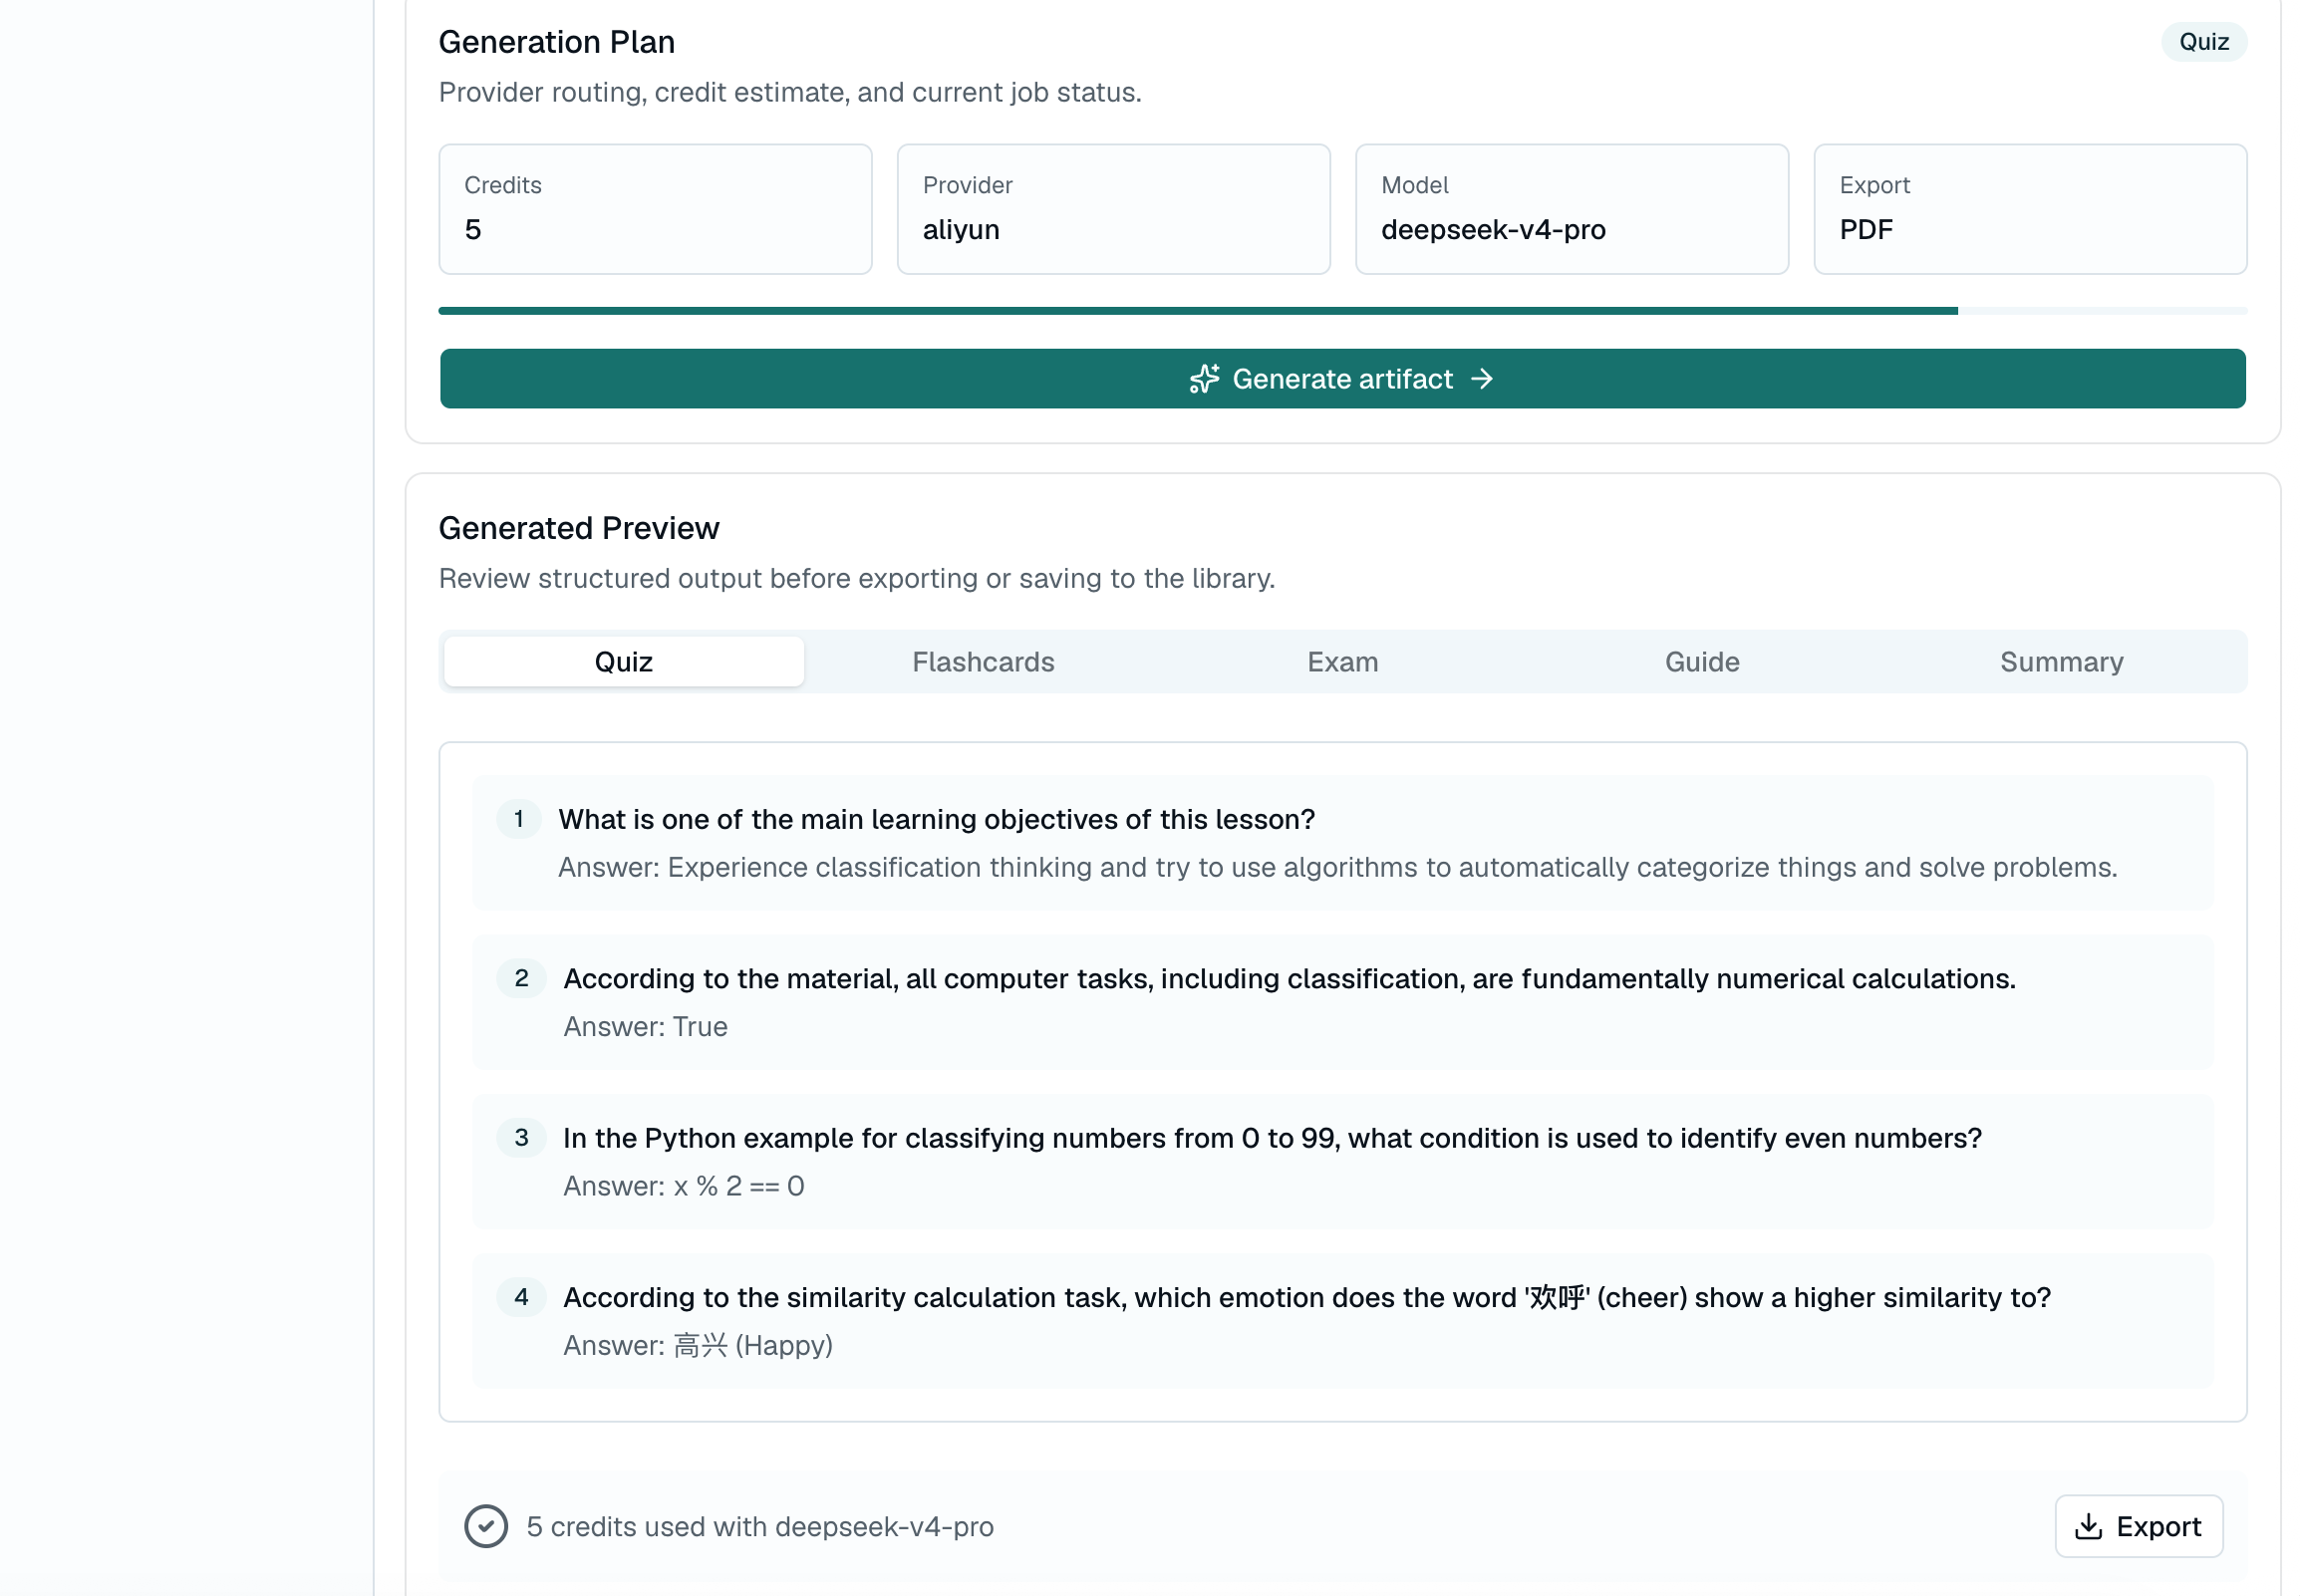The width and height of the screenshot is (2300, 1596).
Task: Select the Model card deepseek-v4-pro
Action: pyautogui.click(x=1572, y=209)
